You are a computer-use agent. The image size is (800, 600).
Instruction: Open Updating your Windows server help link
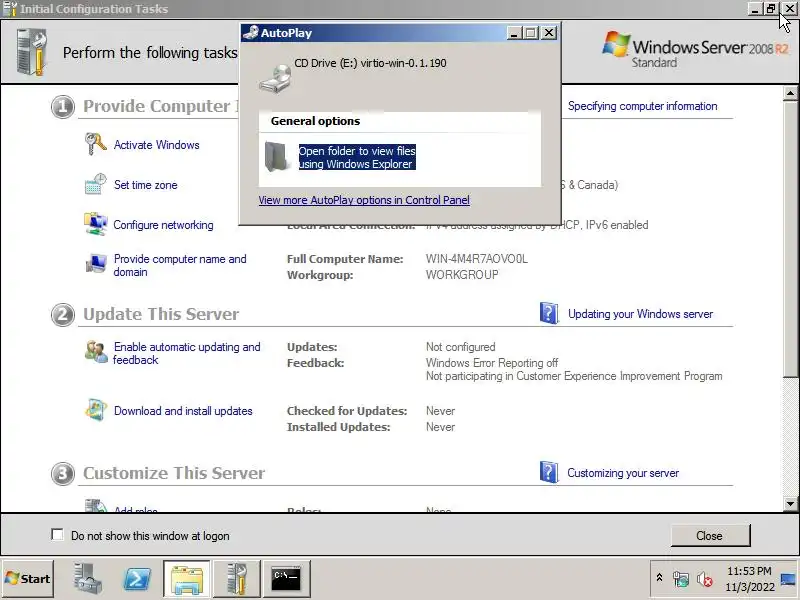click(x=640, y=314)
